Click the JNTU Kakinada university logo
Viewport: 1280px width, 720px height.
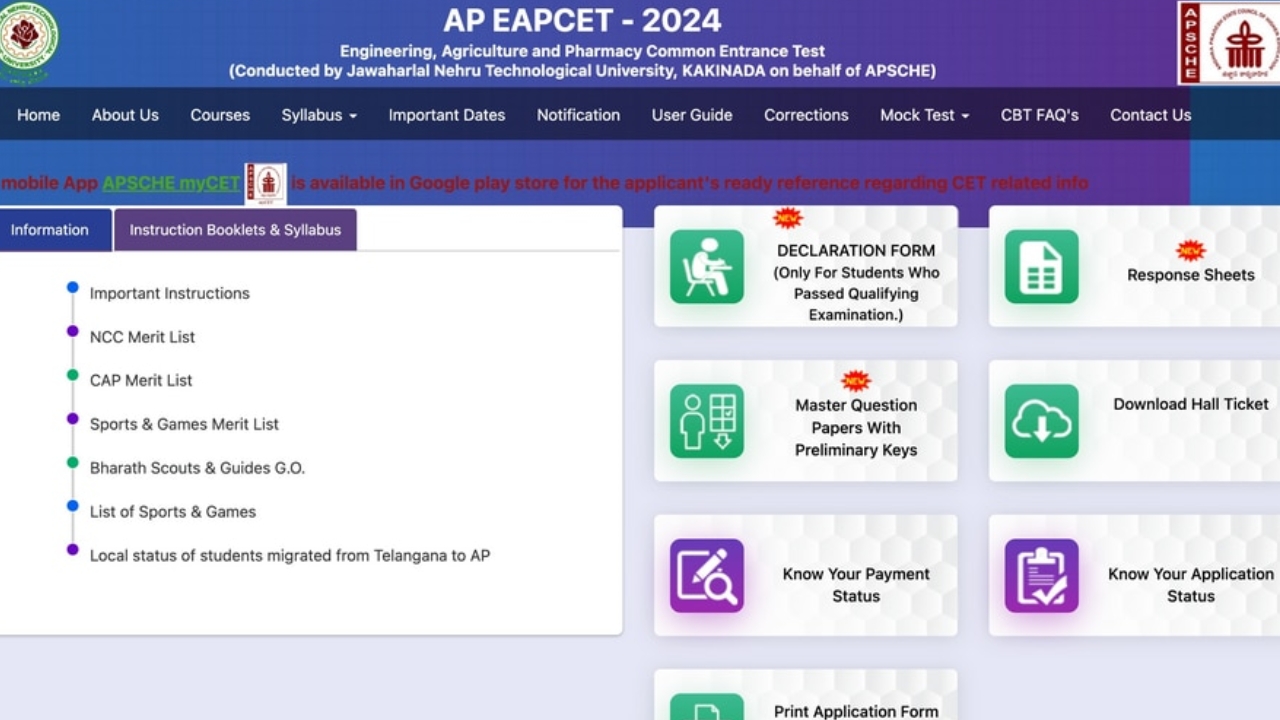coord(26,42)
